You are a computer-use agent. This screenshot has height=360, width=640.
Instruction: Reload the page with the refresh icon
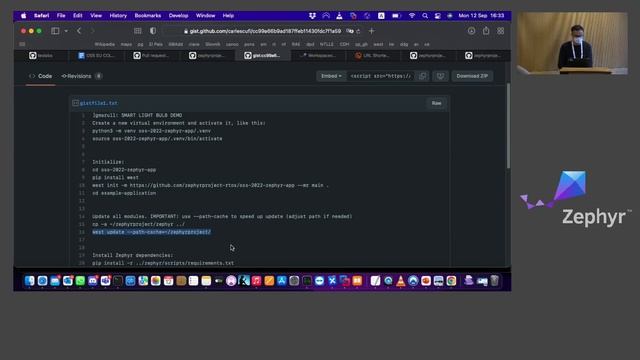358,31
